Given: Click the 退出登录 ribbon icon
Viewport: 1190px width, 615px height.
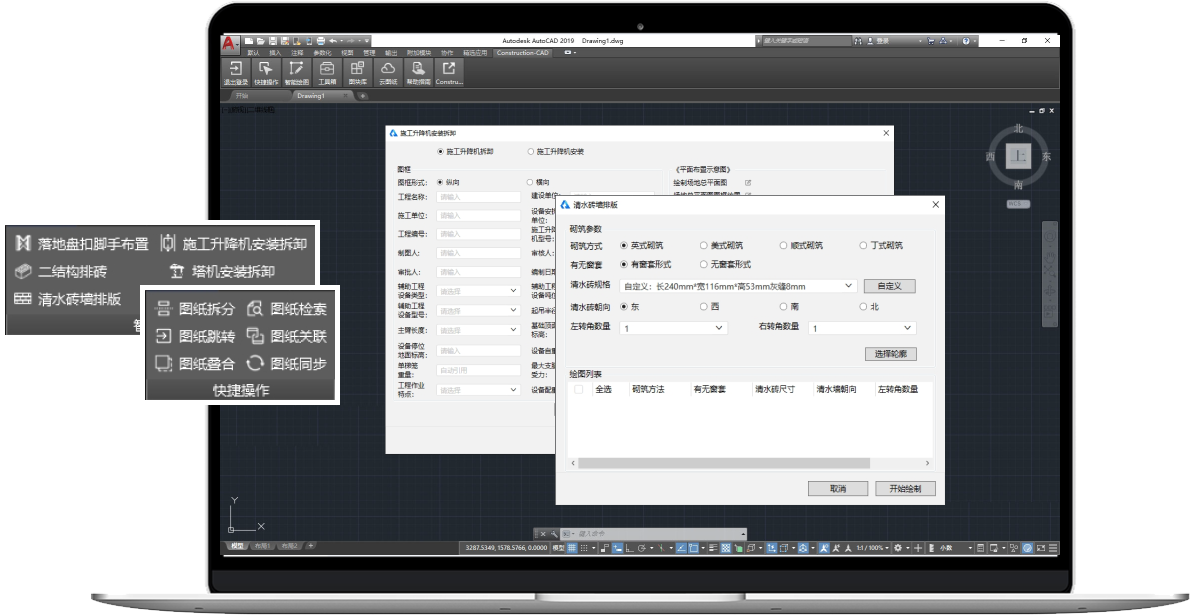Looking at the screenshot, I should coord(236,71).
